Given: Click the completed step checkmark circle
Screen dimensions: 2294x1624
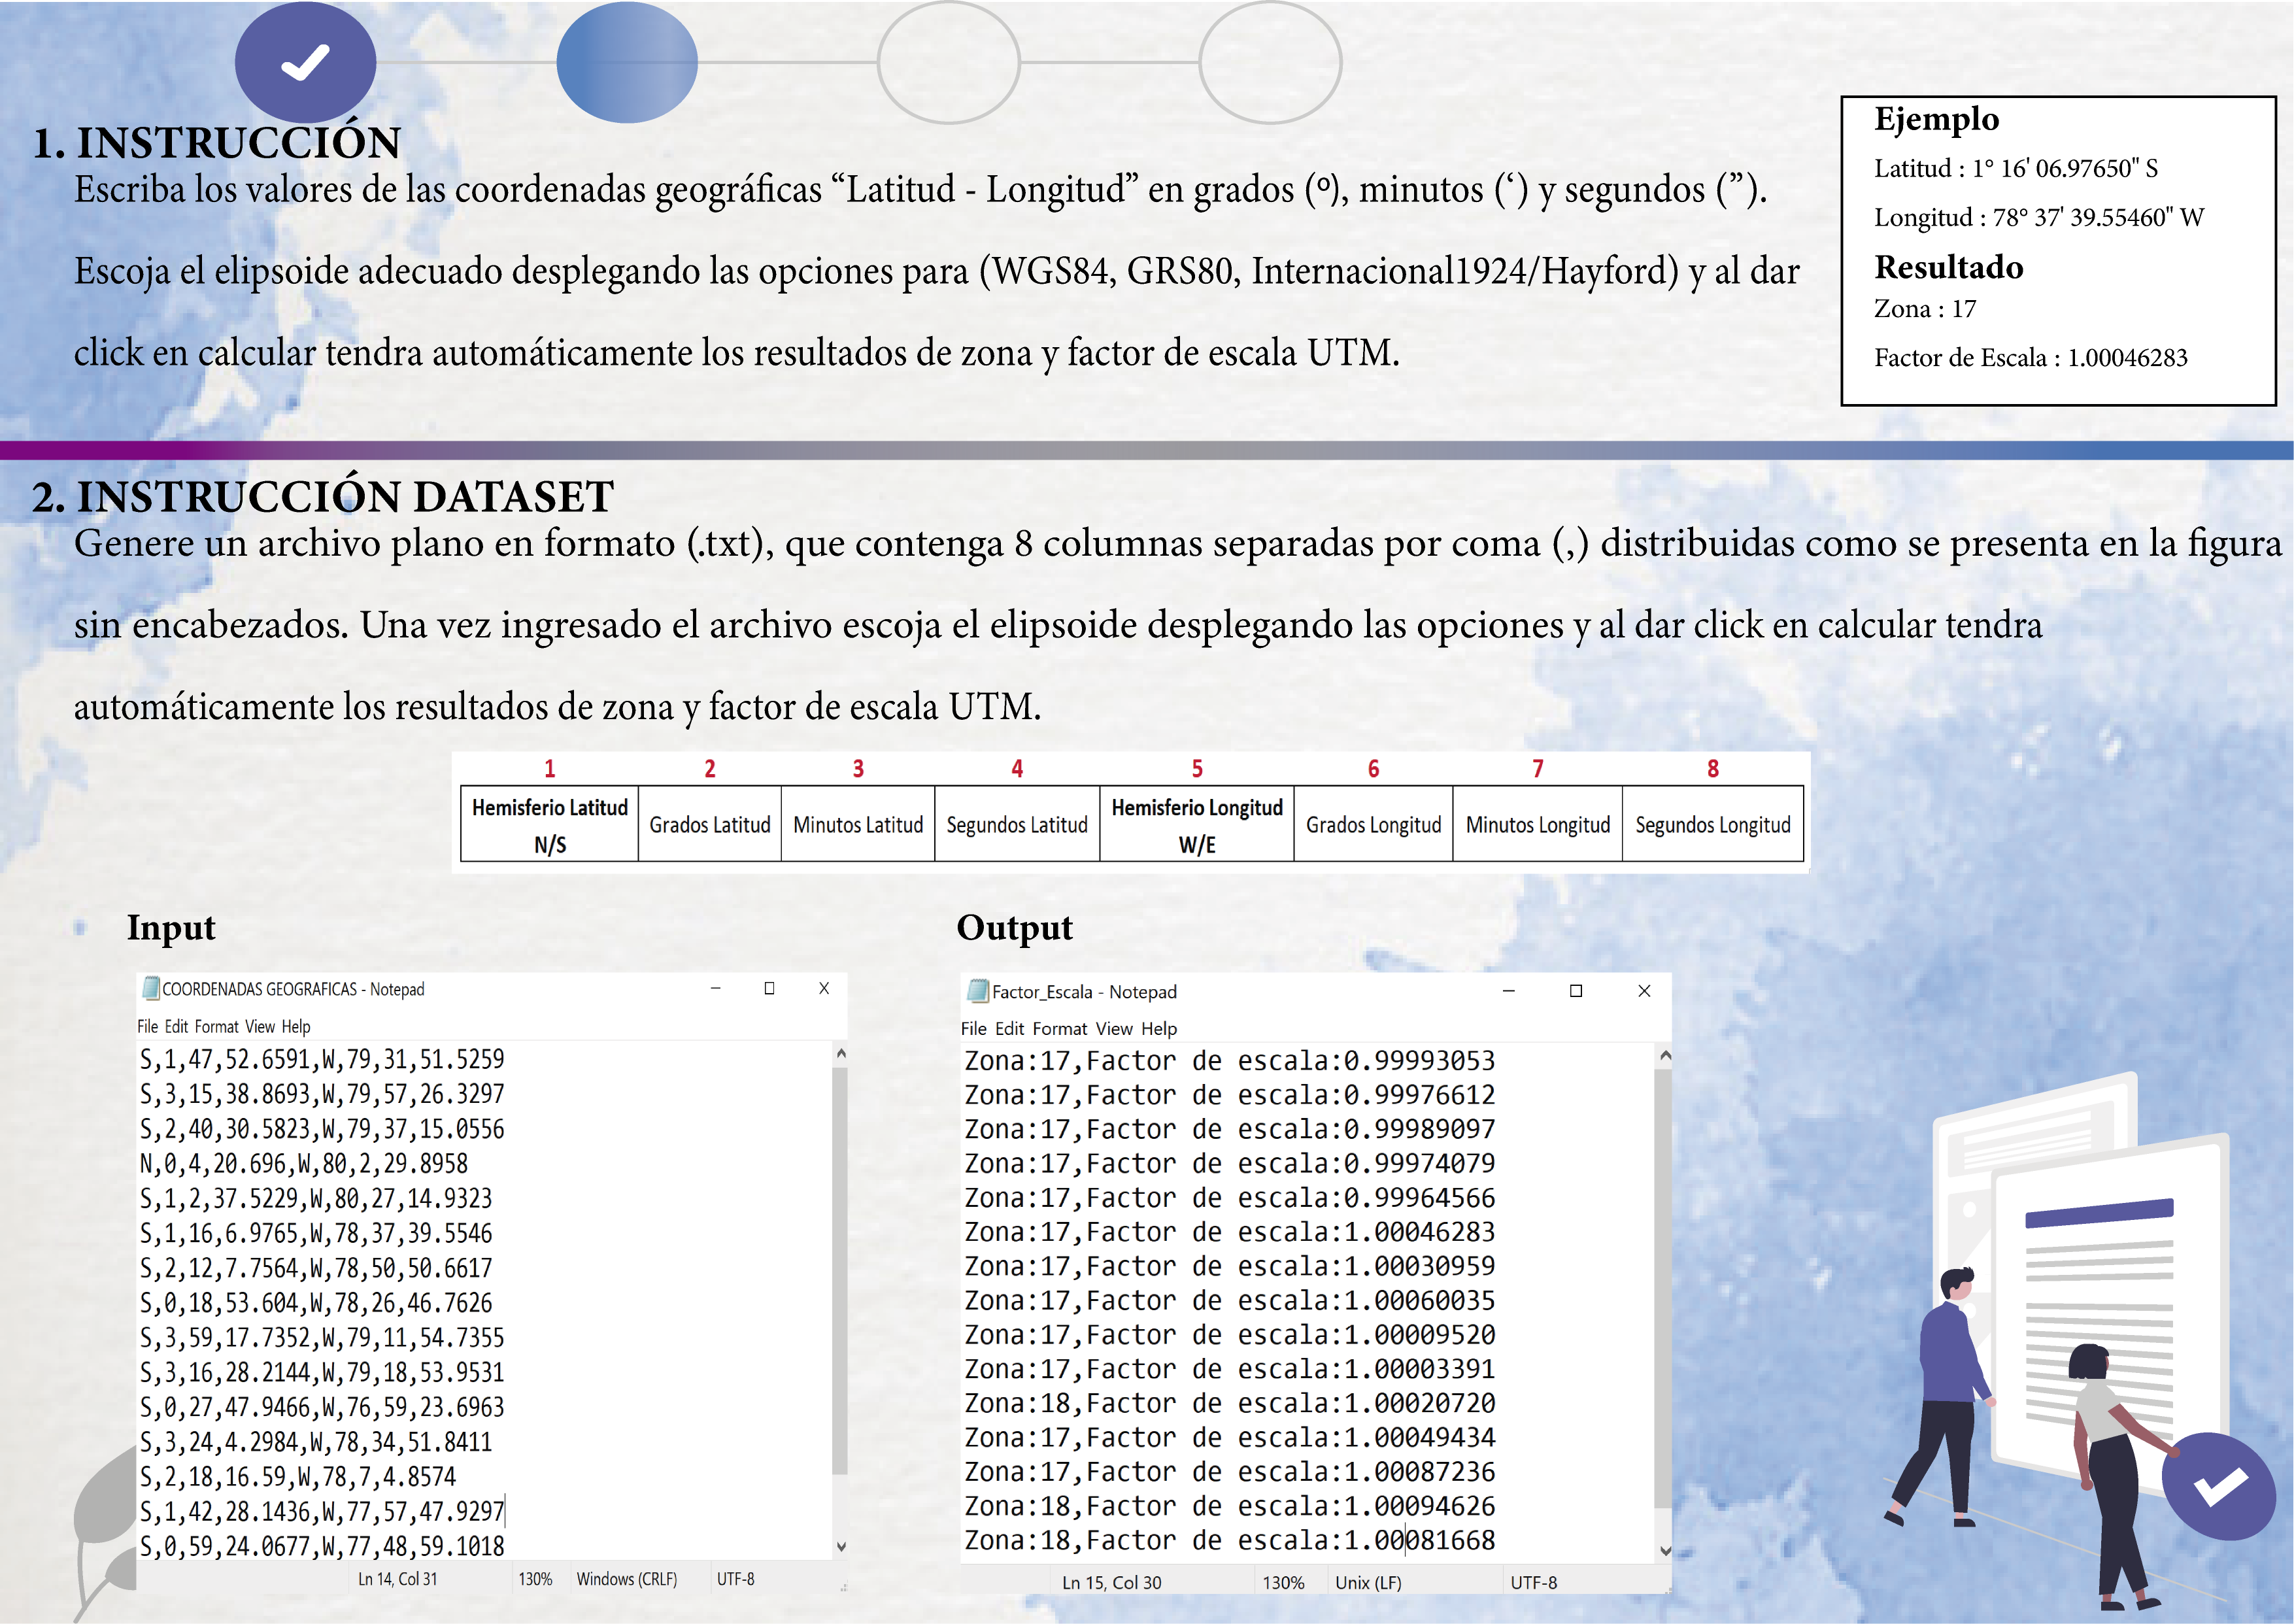Looking at the screenshot, I should point(305,62).
